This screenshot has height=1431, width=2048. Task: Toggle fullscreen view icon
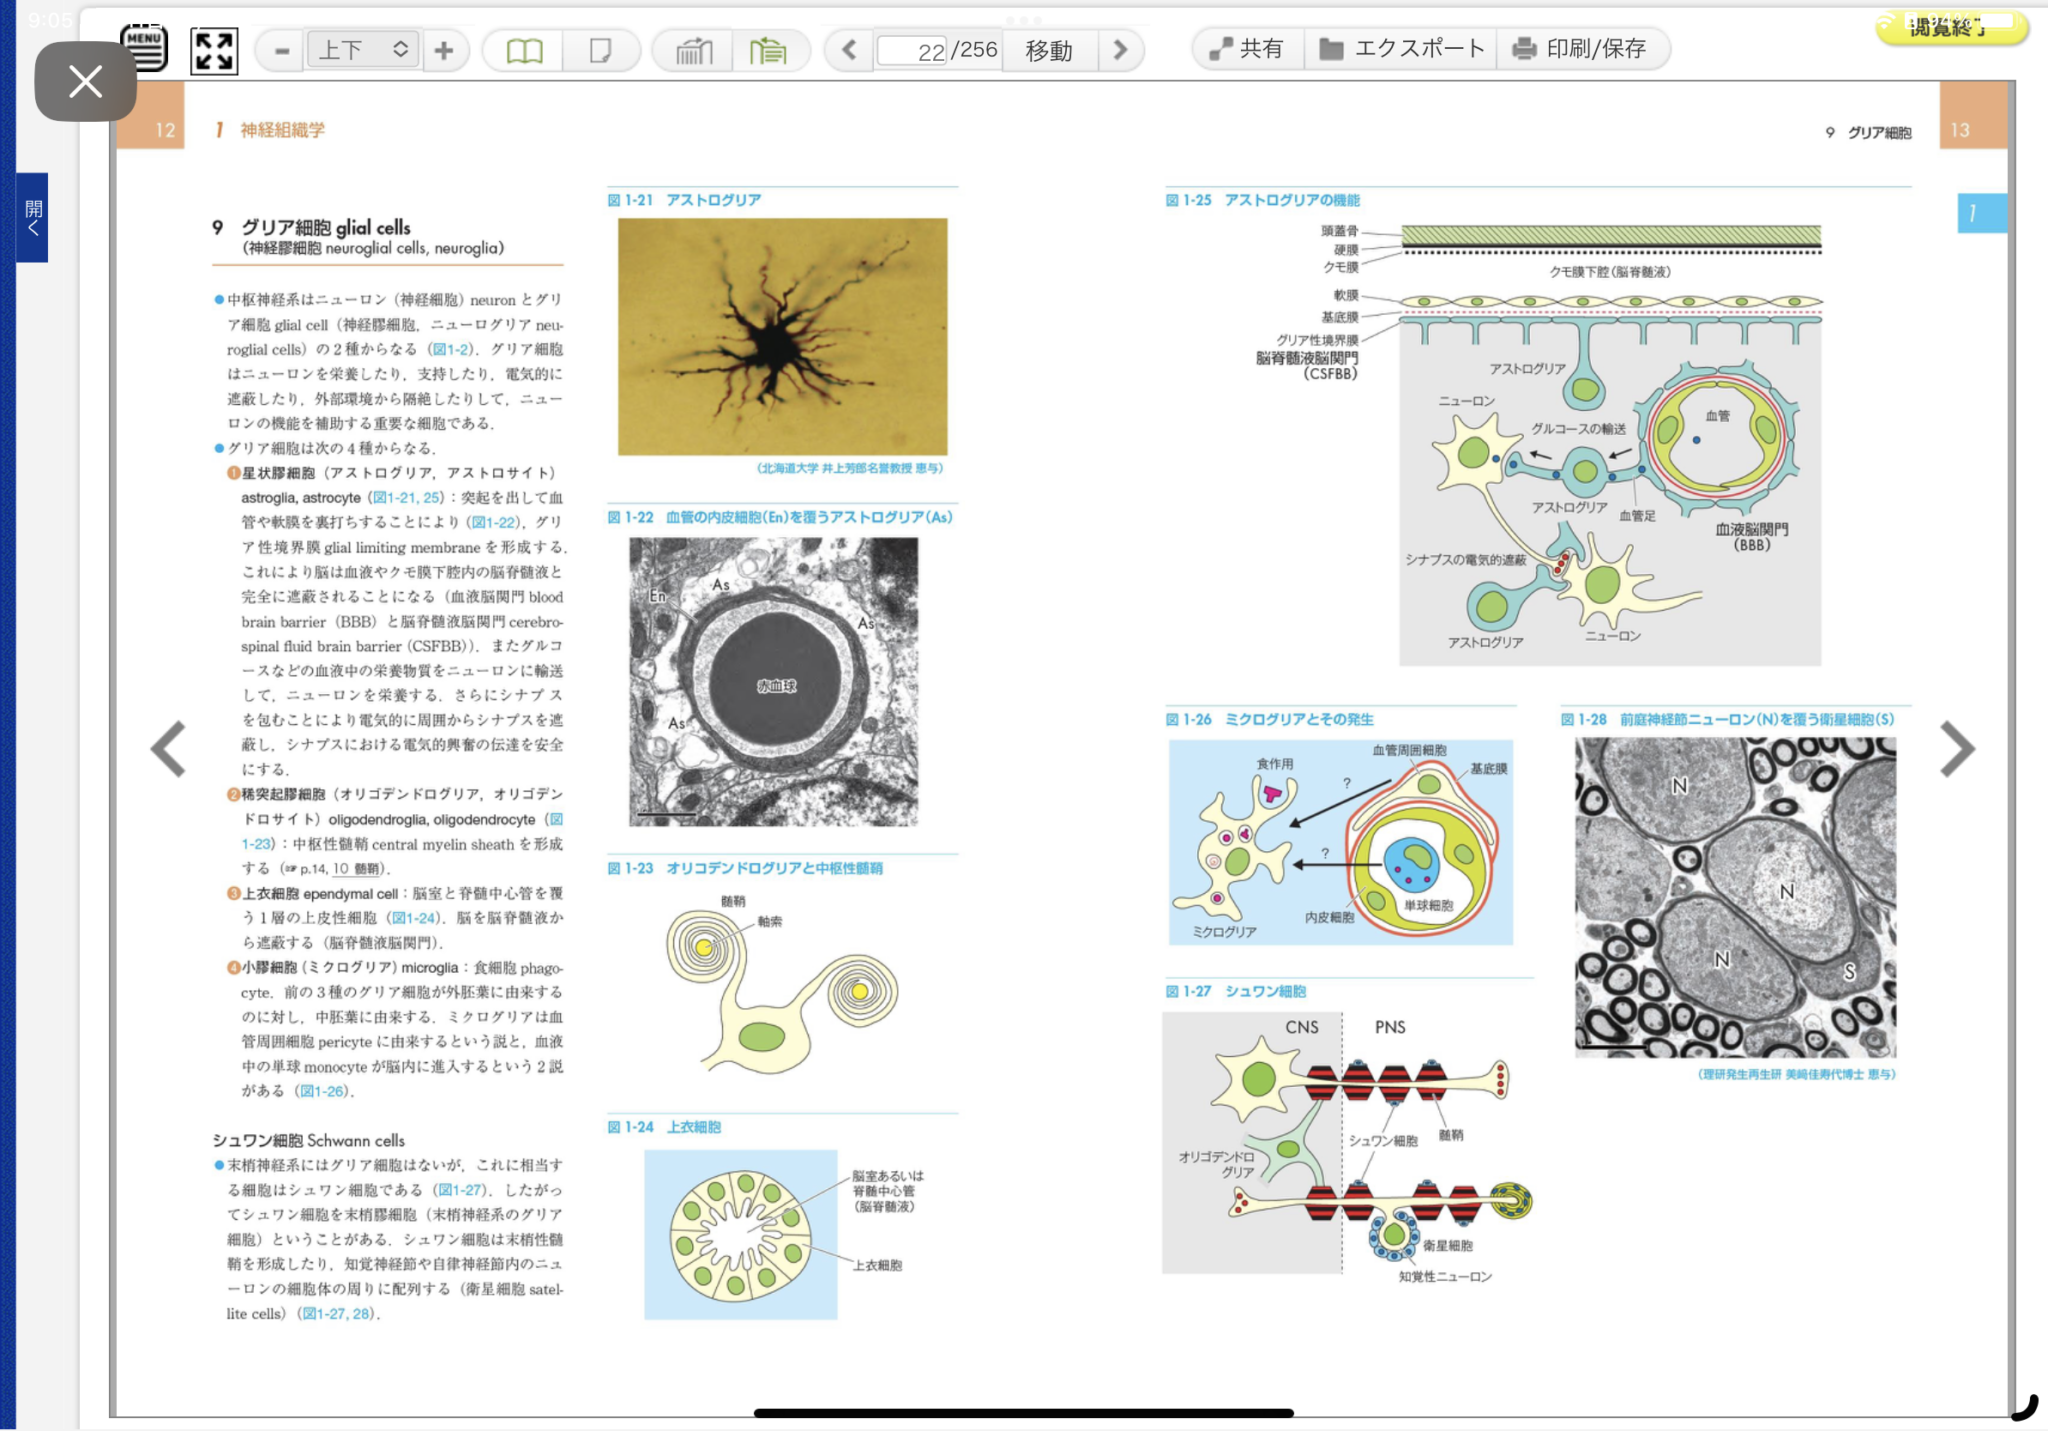(214, 50)
